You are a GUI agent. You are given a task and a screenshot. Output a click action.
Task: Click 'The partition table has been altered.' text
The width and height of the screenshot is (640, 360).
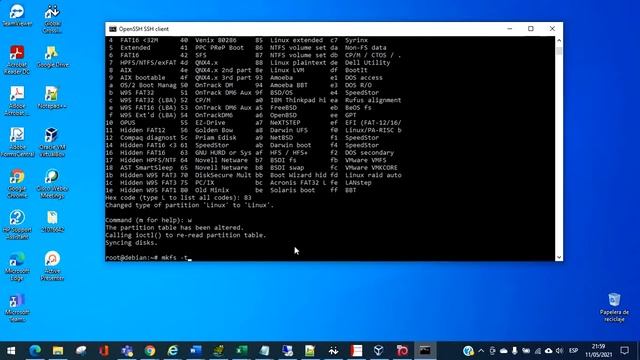(x=174, y=228)
